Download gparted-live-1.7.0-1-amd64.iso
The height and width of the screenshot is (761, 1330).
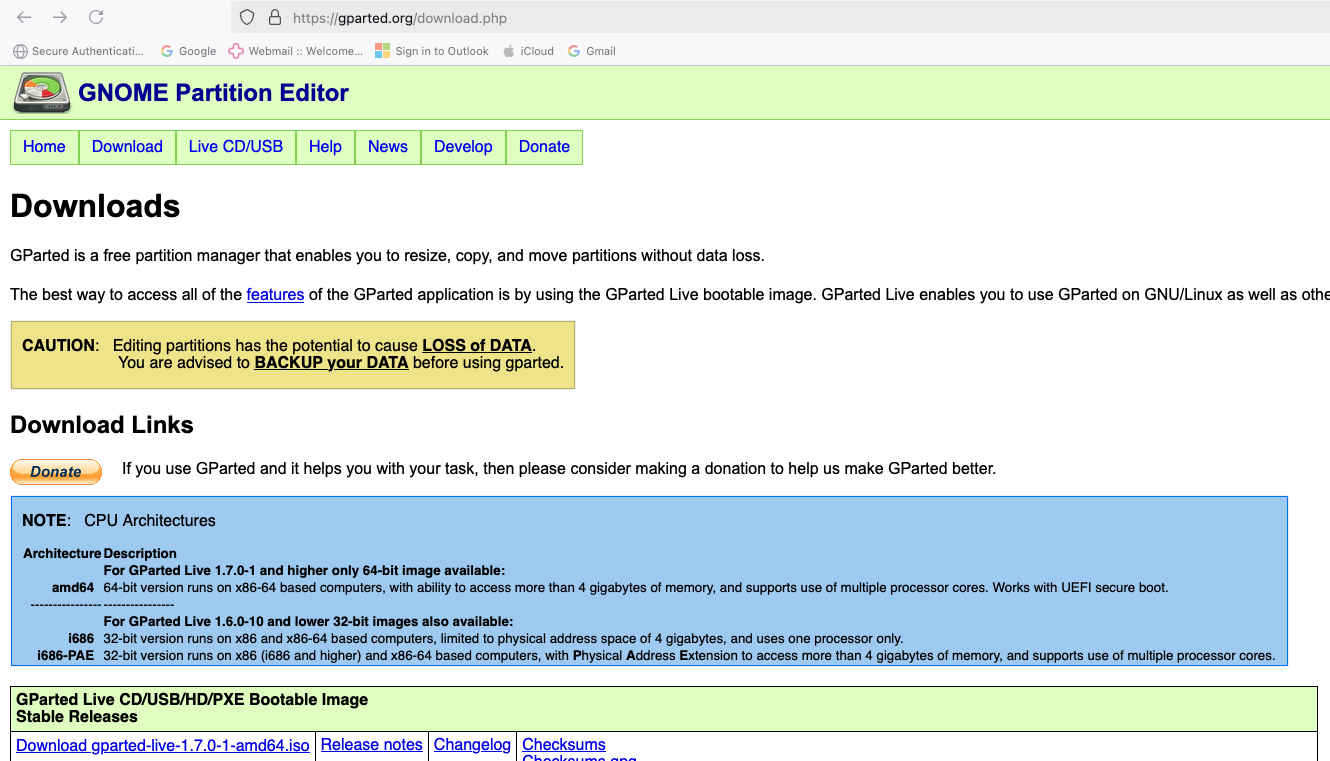click(163, 745)
